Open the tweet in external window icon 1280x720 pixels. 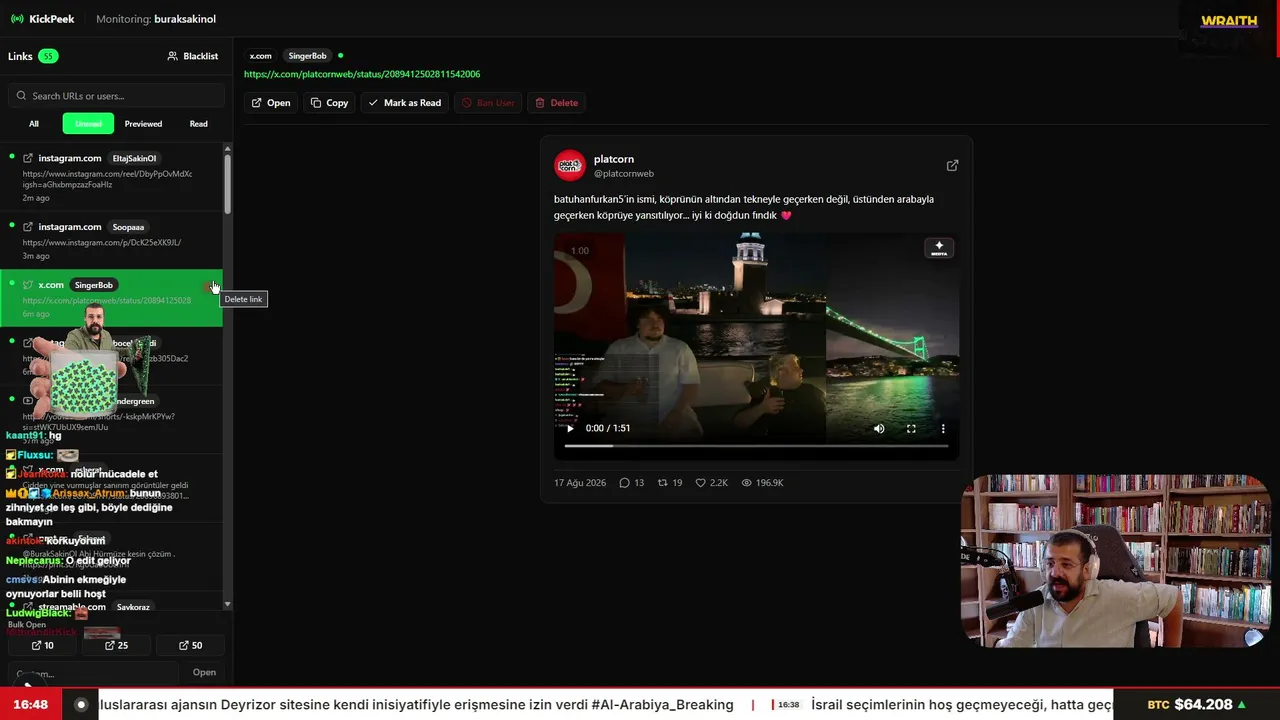(x=952, y=166)
